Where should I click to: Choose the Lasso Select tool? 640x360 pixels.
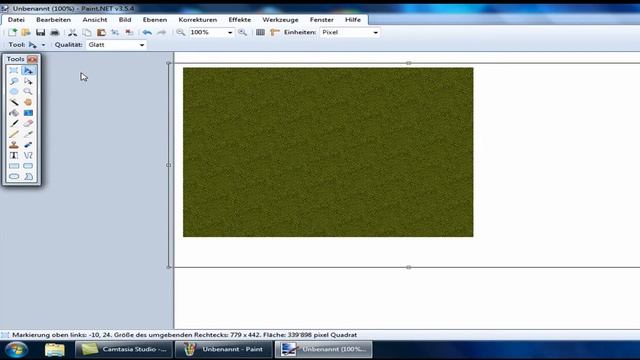coord(14,81)
